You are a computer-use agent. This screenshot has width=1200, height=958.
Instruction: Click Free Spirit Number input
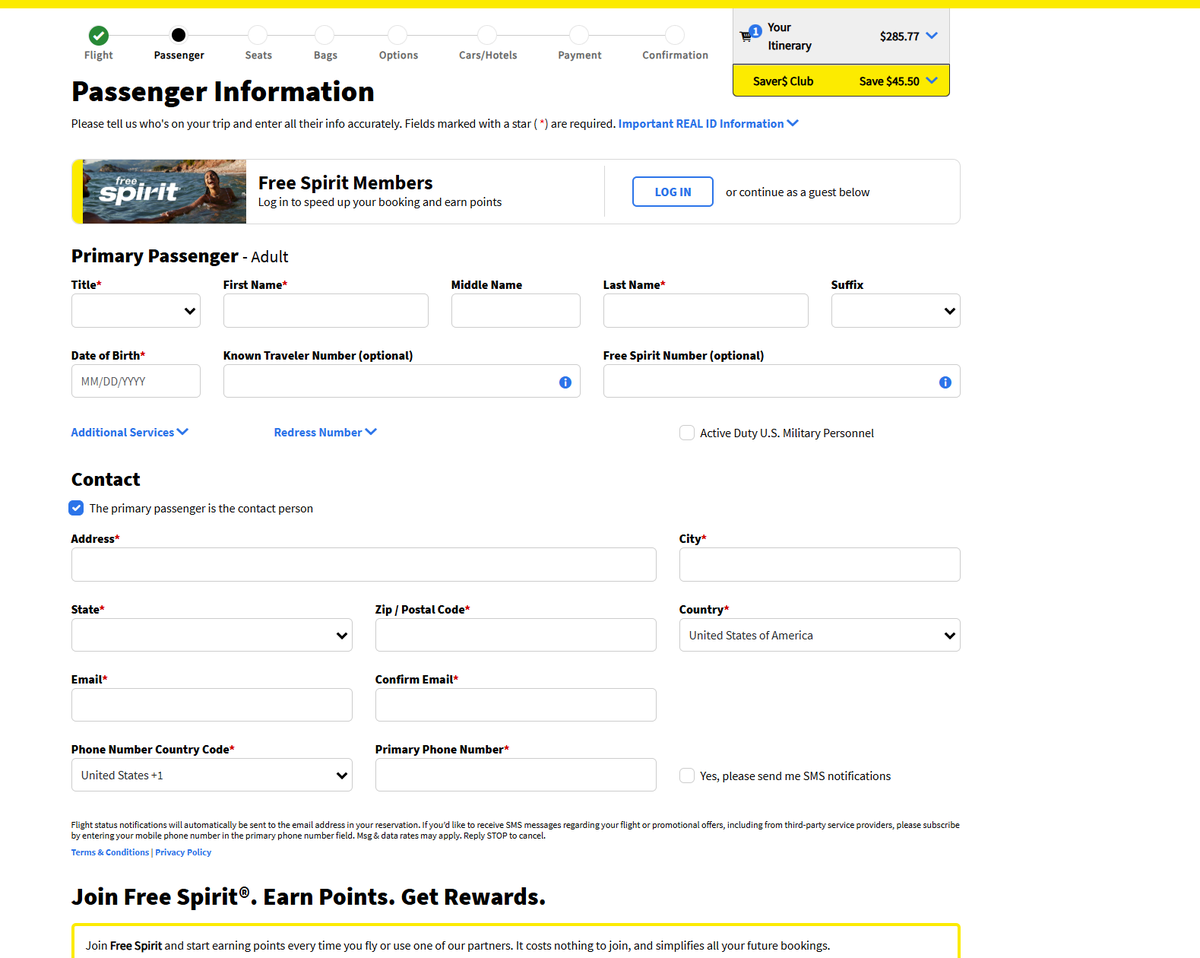tap(782, 381)
